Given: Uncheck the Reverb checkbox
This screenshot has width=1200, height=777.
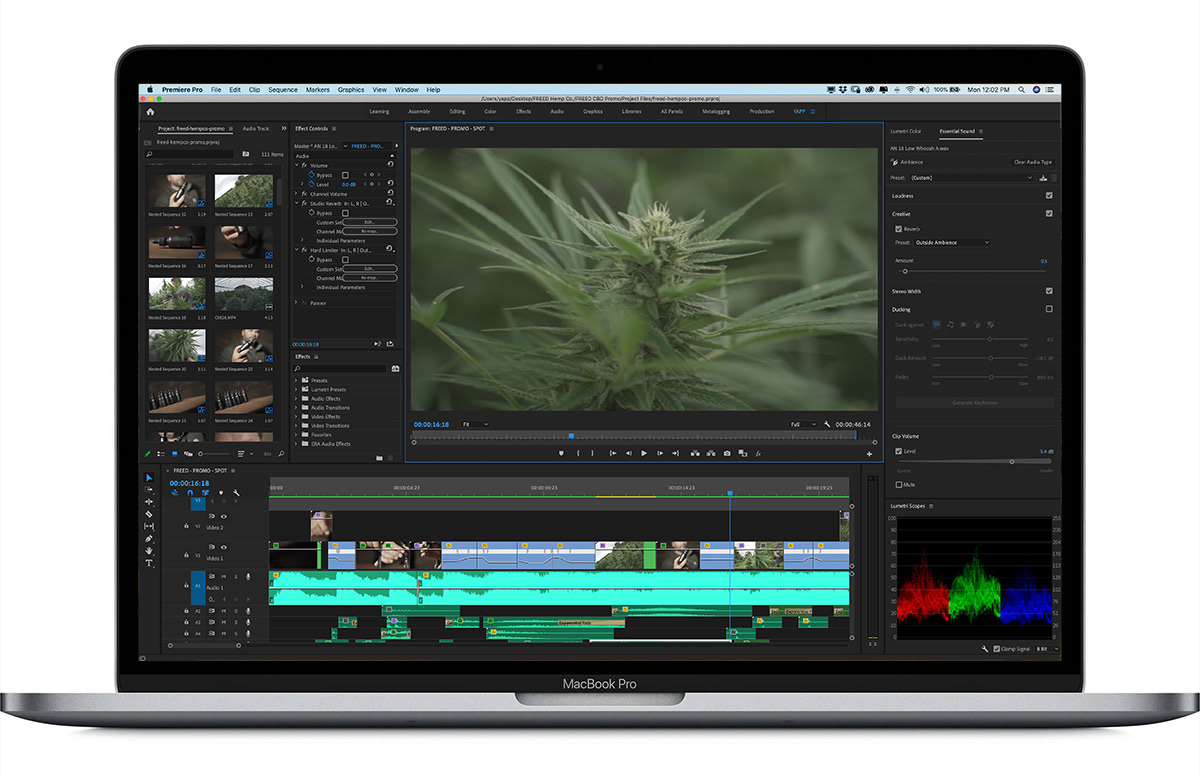Looking at the screenshot, I should (899, 229).
